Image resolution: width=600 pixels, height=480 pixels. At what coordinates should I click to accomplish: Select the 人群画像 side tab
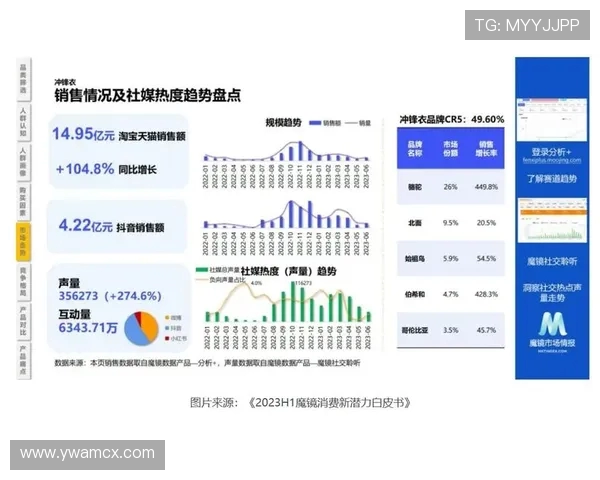tap(23, 162)
